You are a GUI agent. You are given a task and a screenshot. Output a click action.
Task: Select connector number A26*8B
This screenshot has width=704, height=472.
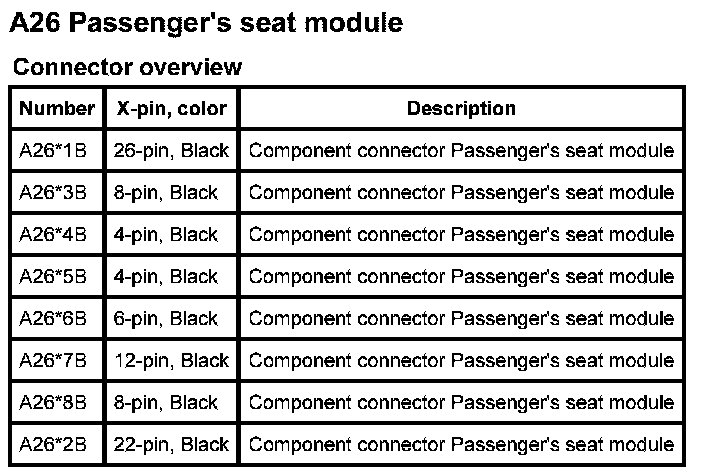(x=54, y=402)
